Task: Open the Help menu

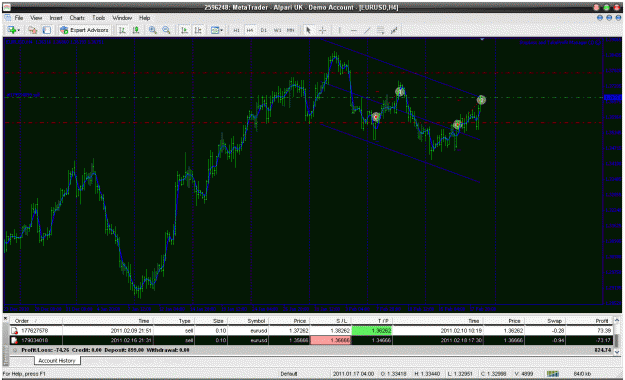Action: pos(144,18)
